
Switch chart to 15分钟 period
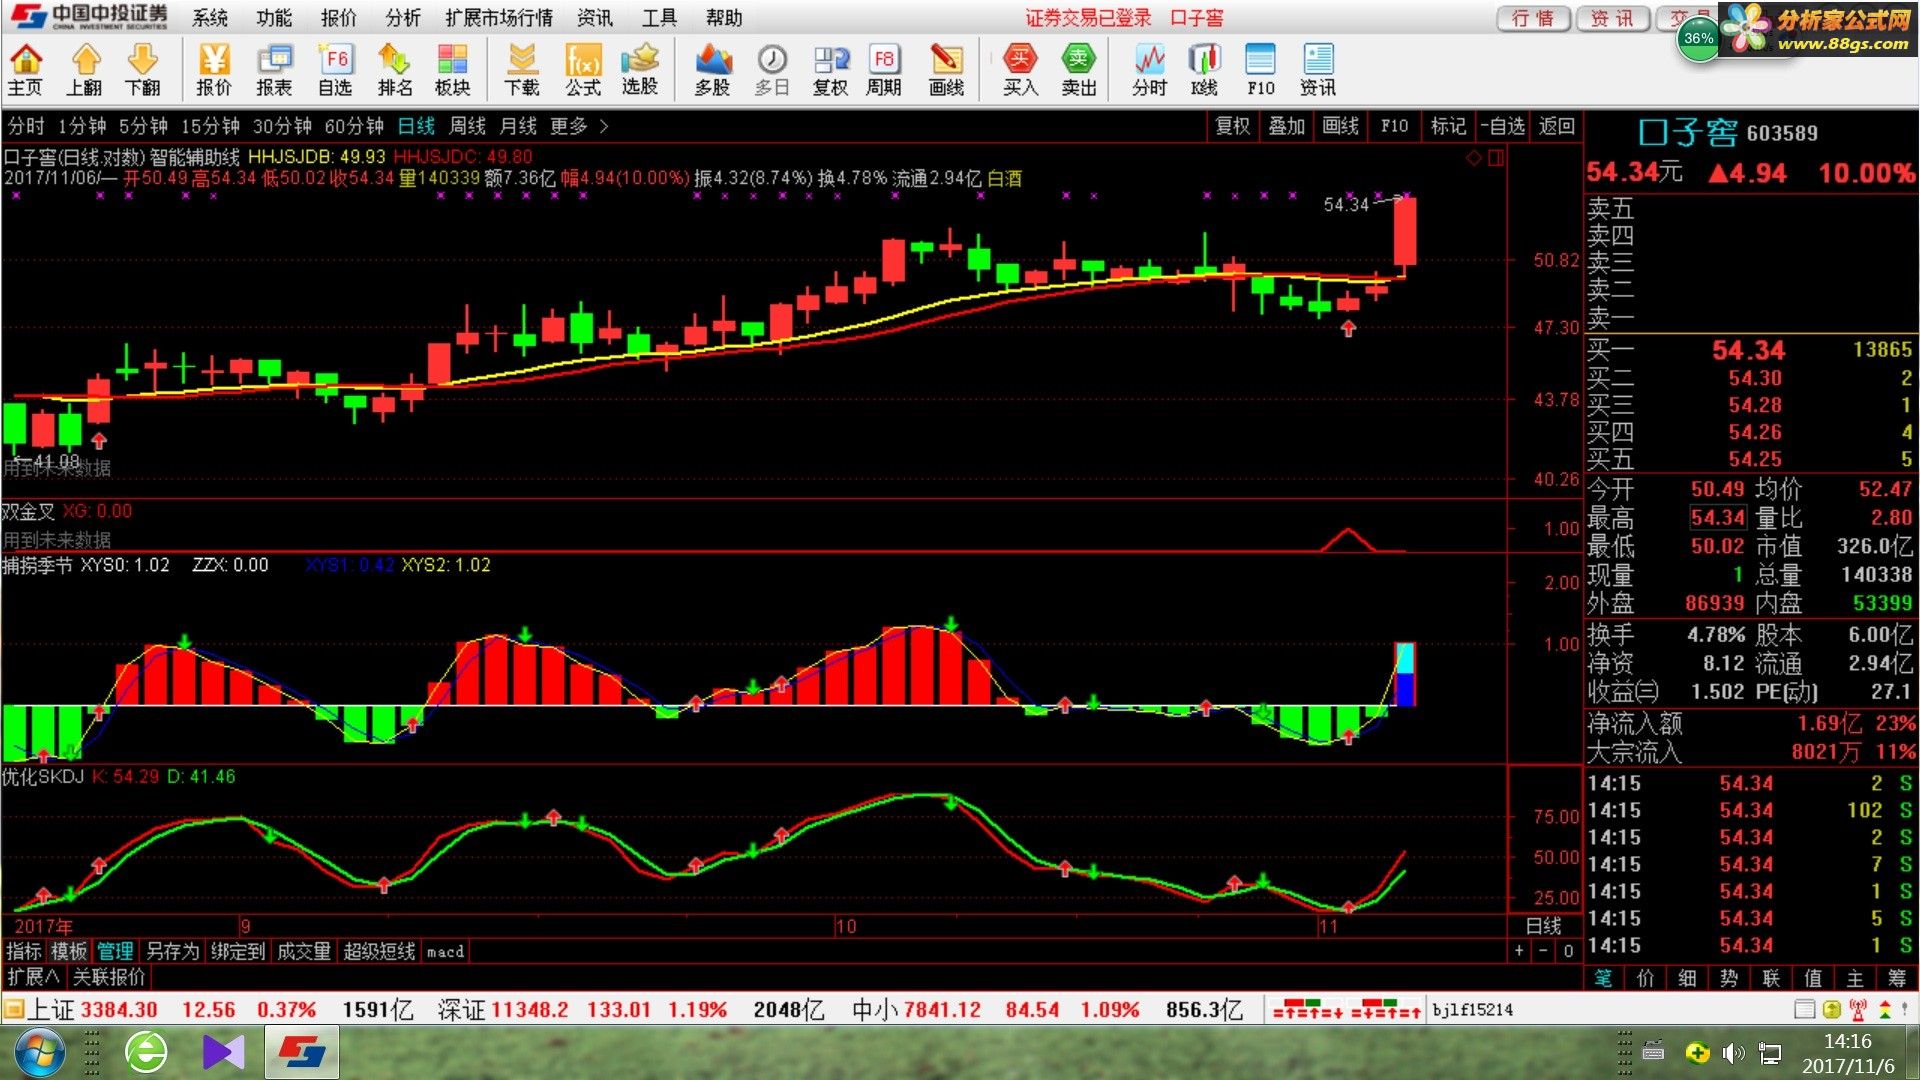click(x=210, y=126)
